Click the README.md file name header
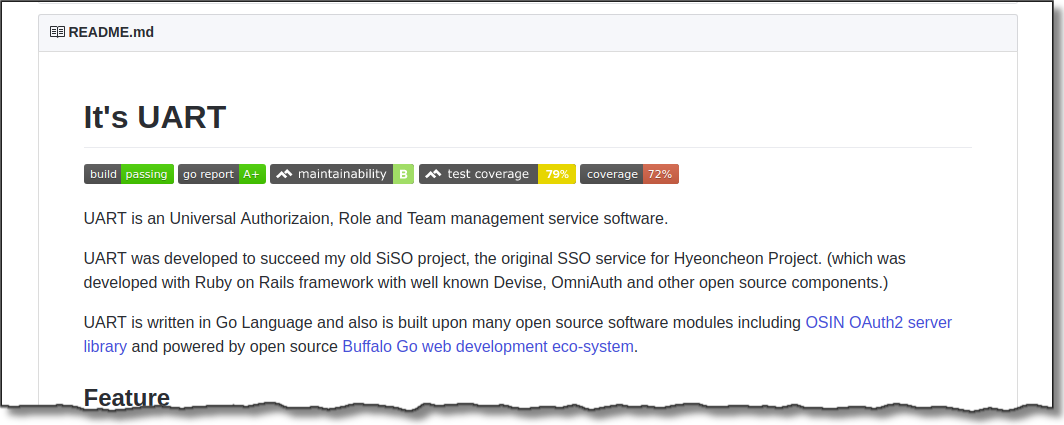The width and height of the screenshot is (1064, 425). click(x=111, y=32)
